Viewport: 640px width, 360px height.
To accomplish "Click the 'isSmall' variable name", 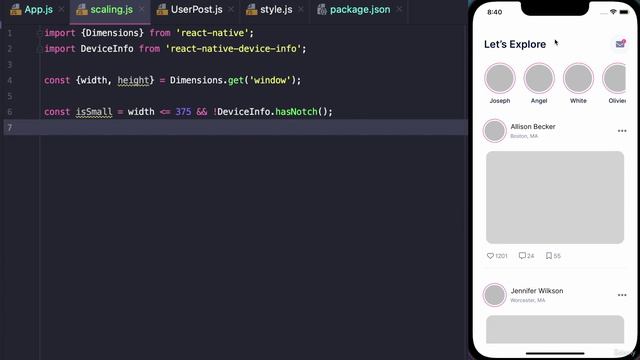I will (x=94, y=111).
